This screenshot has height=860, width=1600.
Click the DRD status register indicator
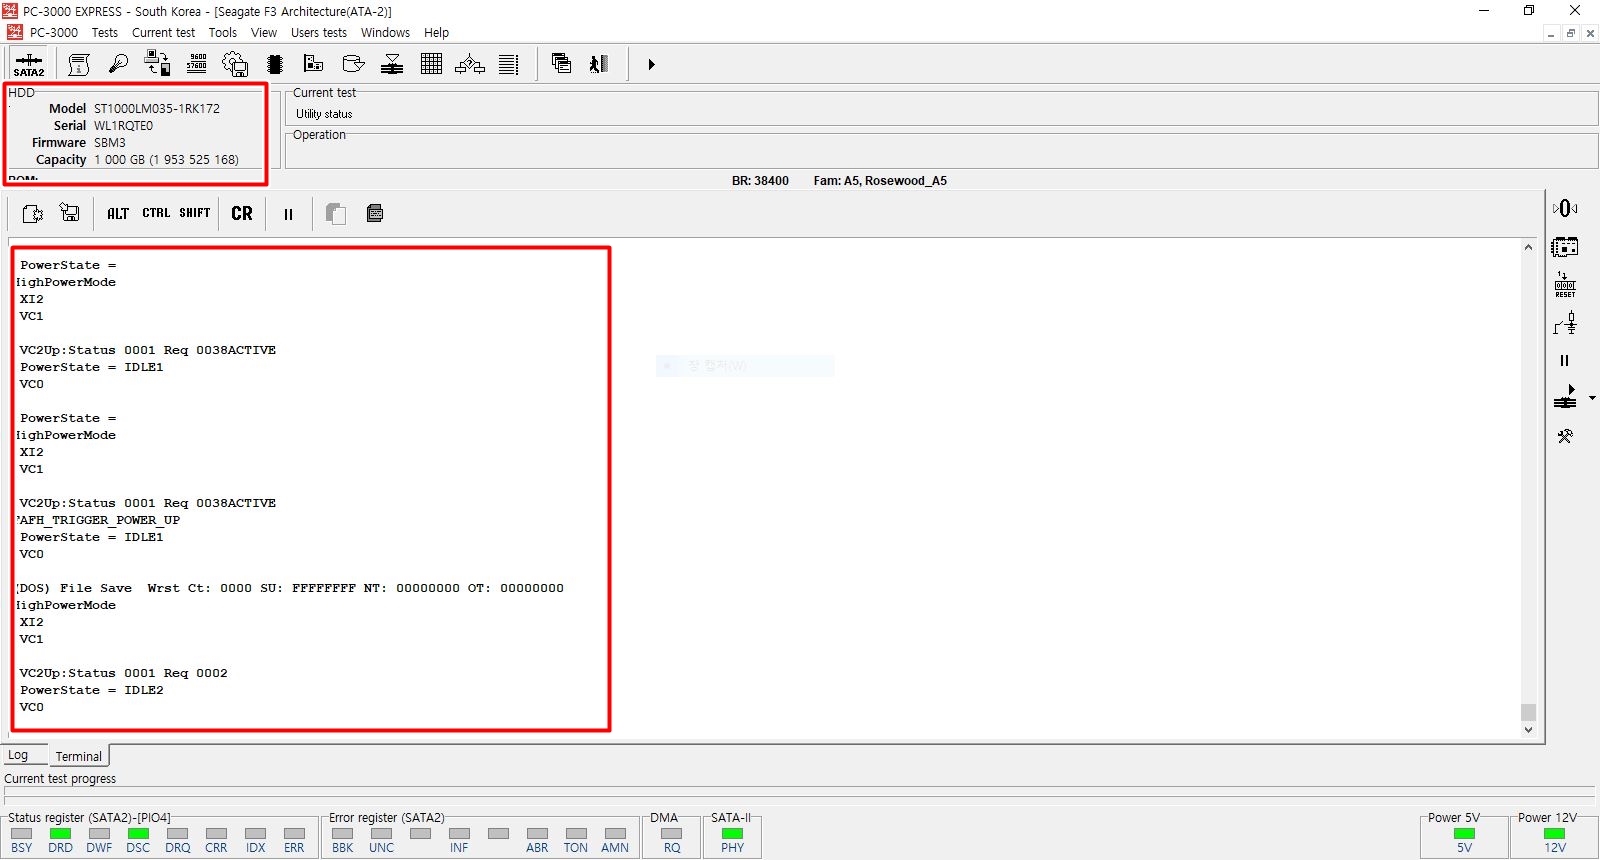tap(60, 833)
